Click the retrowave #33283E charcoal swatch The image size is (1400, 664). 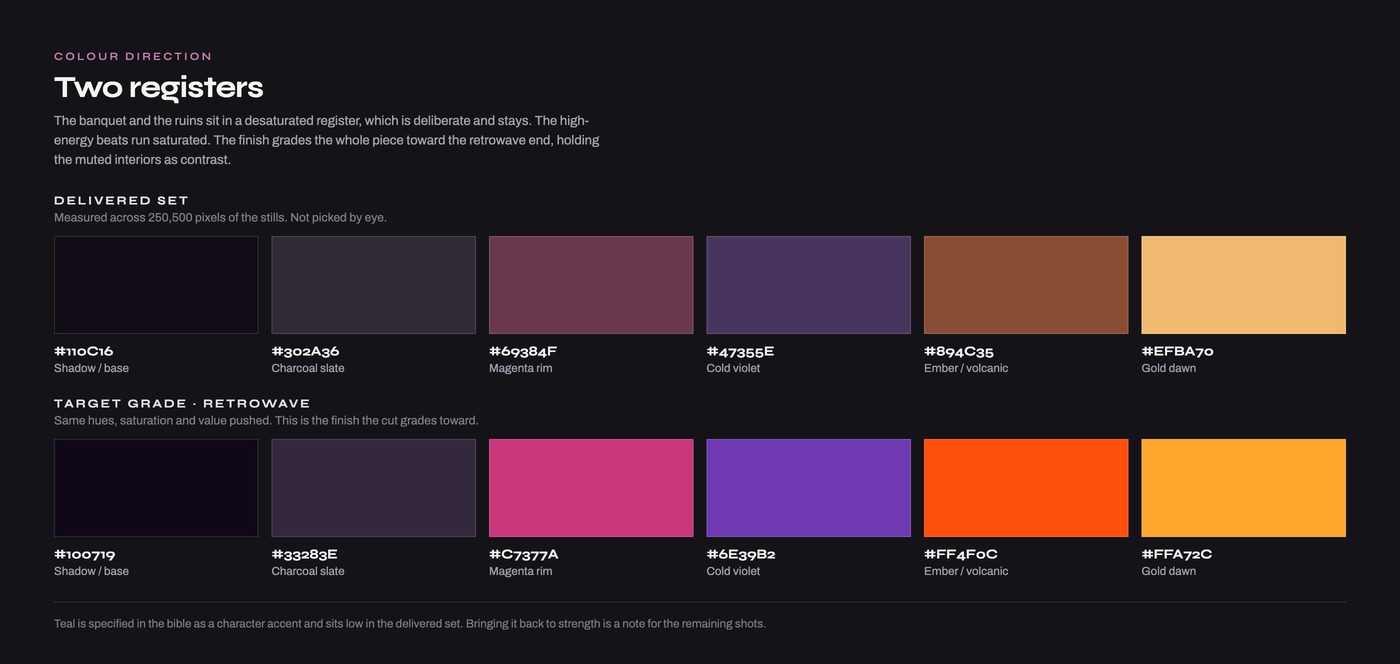click(374, 488)
